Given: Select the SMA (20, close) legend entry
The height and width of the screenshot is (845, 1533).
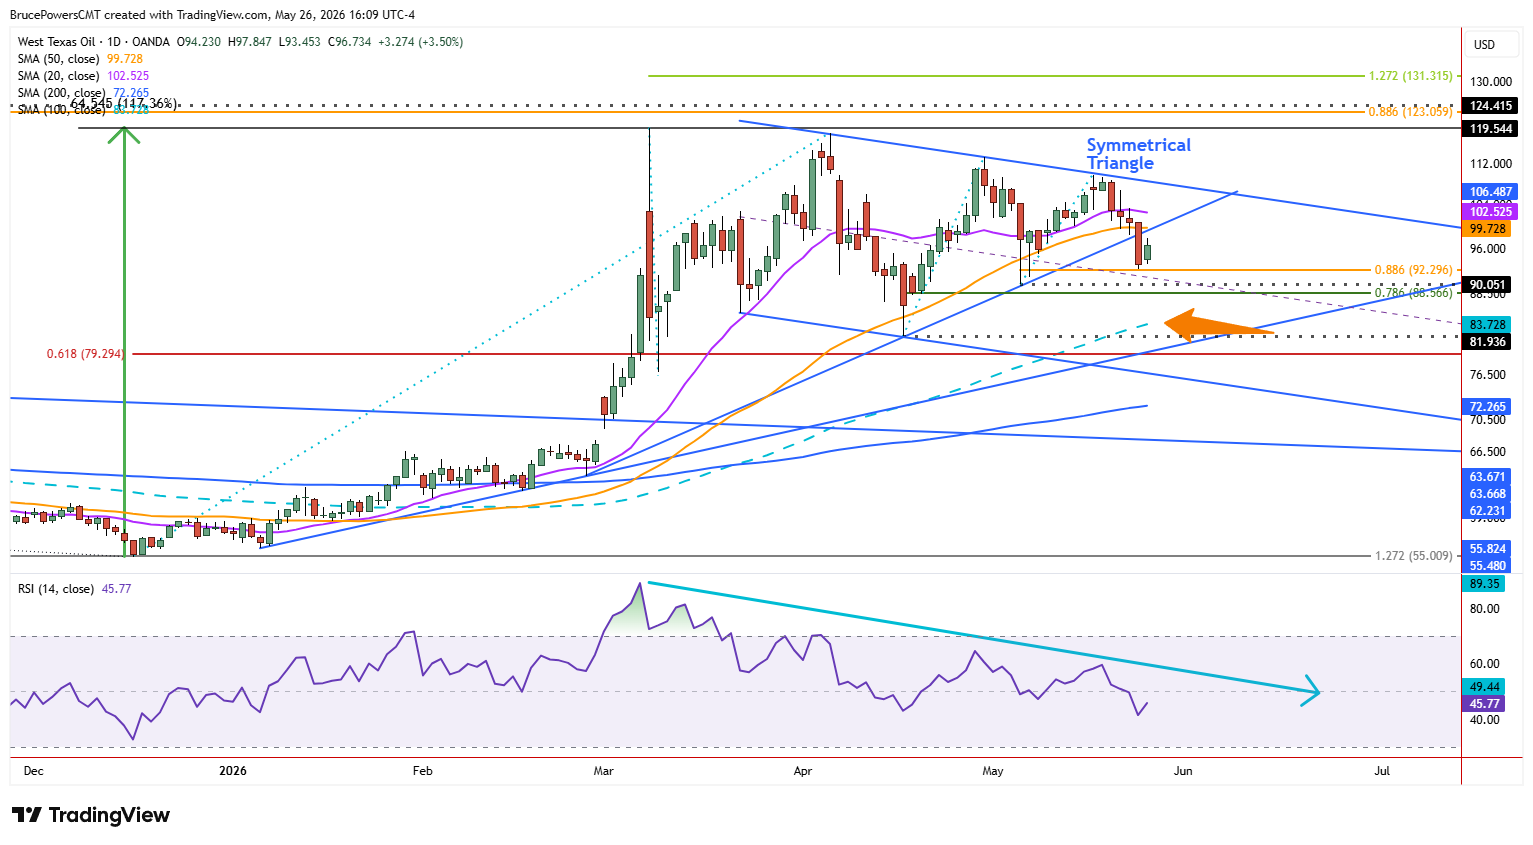Looking at the screenshot, I should click(83, 76).
